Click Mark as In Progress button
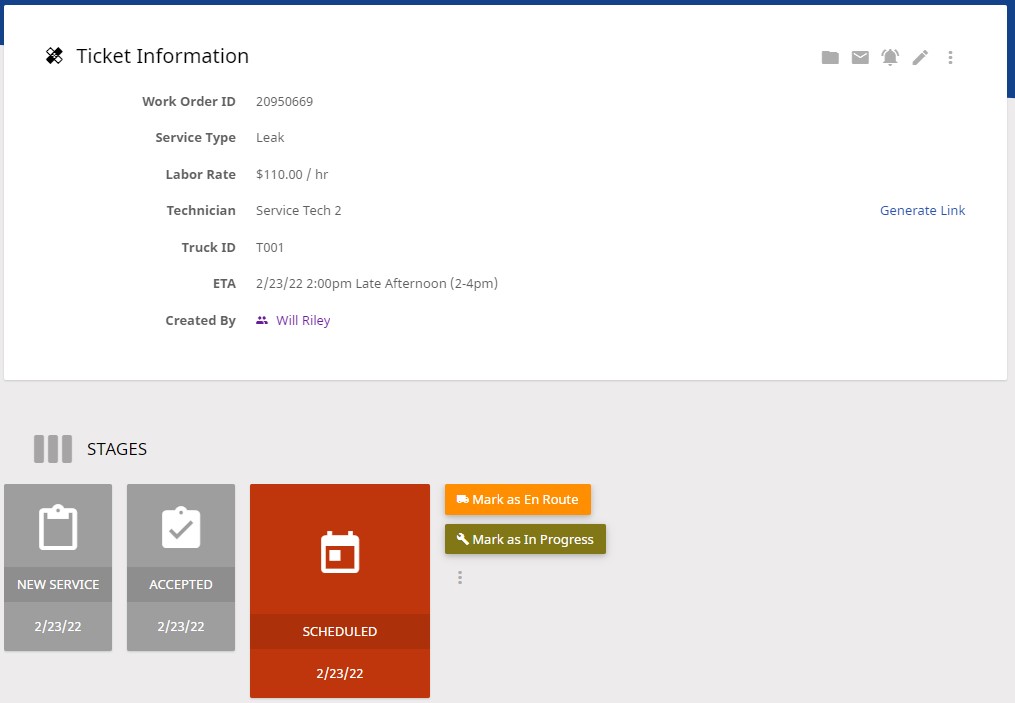The height and width of the screenshot is (703, 1015). pos(525,539)
